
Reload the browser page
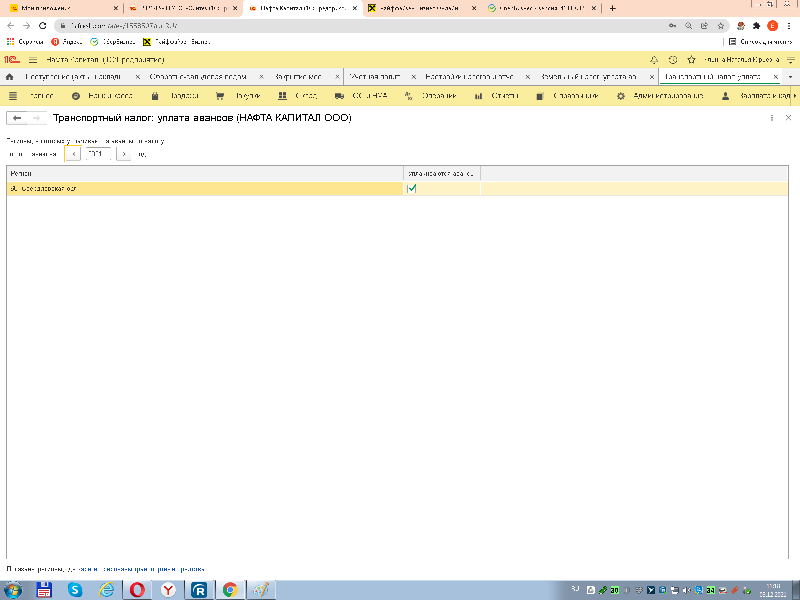point(43,26)
